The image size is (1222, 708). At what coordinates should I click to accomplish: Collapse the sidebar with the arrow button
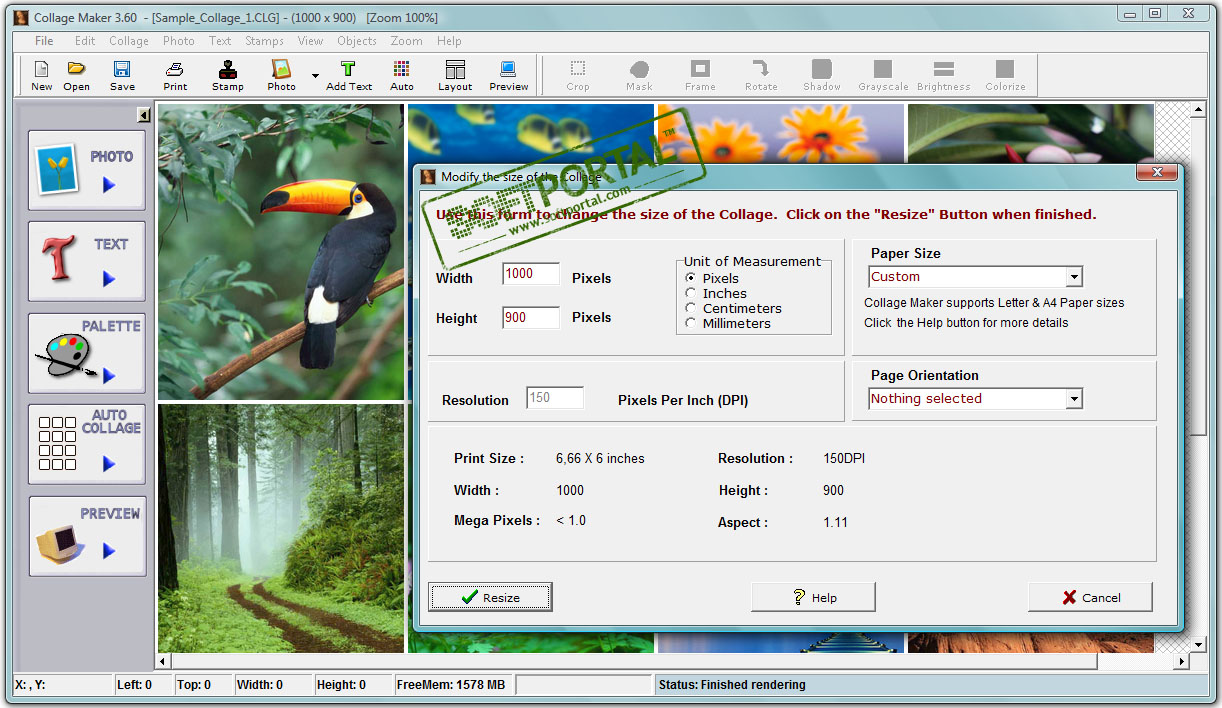(x=144, y=115)
